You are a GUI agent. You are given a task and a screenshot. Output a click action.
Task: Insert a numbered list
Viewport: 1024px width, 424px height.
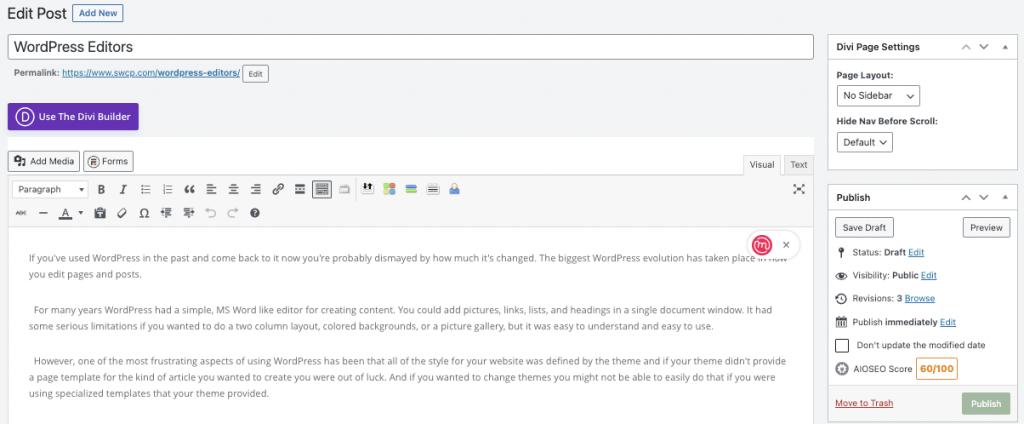pos(167,189)
